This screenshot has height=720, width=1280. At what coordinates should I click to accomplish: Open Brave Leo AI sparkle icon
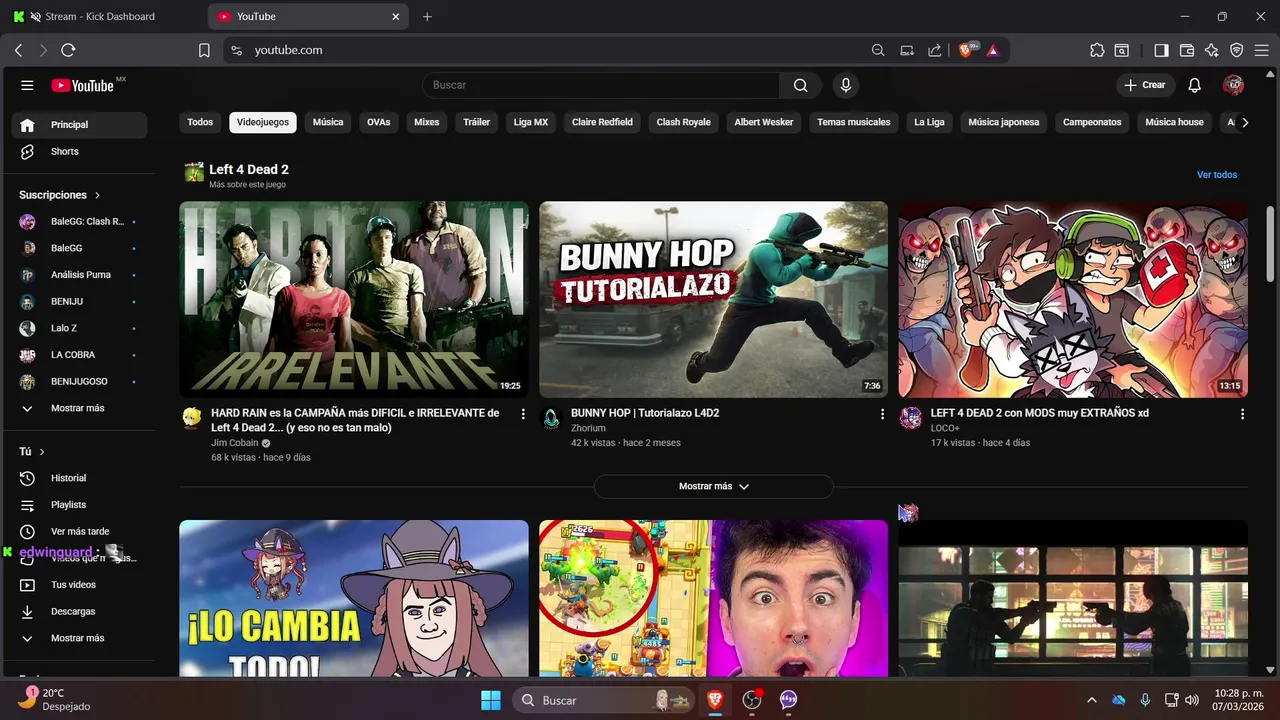(x=1212, y=50)
